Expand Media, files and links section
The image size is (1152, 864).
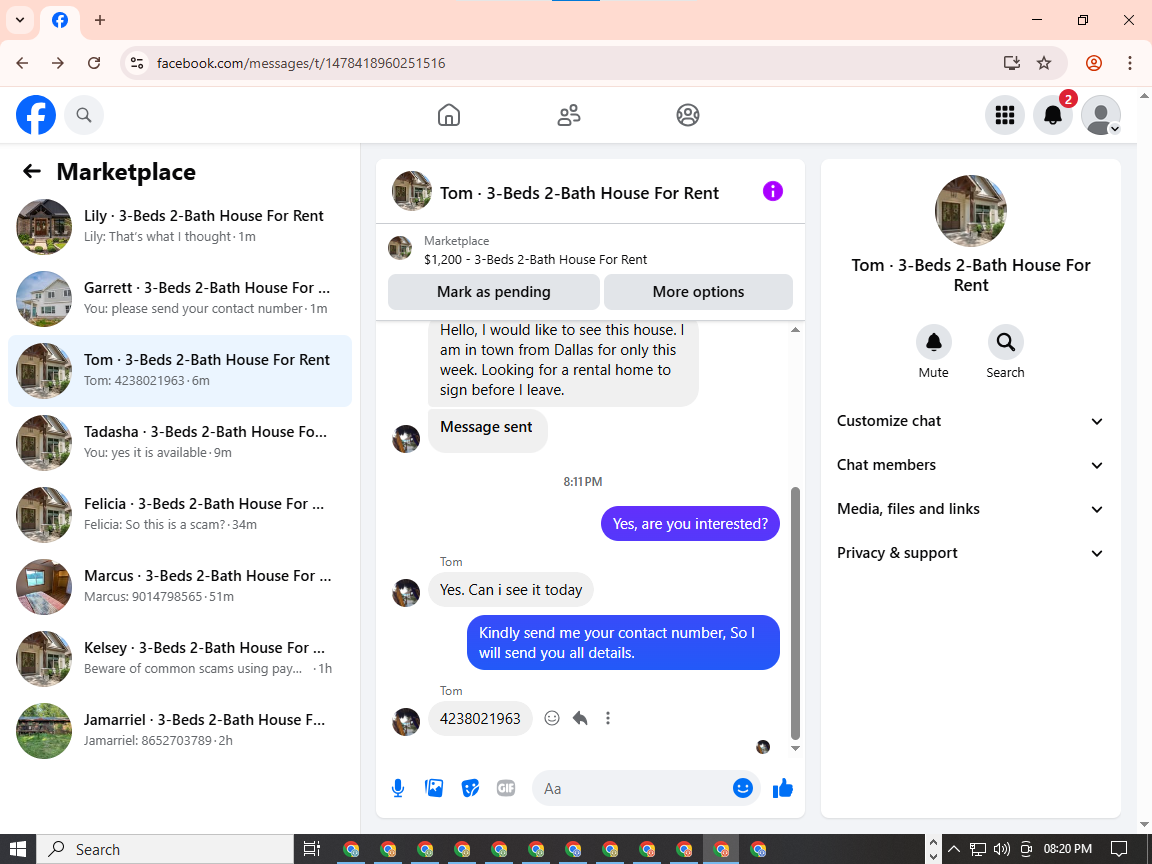[970, 509]
